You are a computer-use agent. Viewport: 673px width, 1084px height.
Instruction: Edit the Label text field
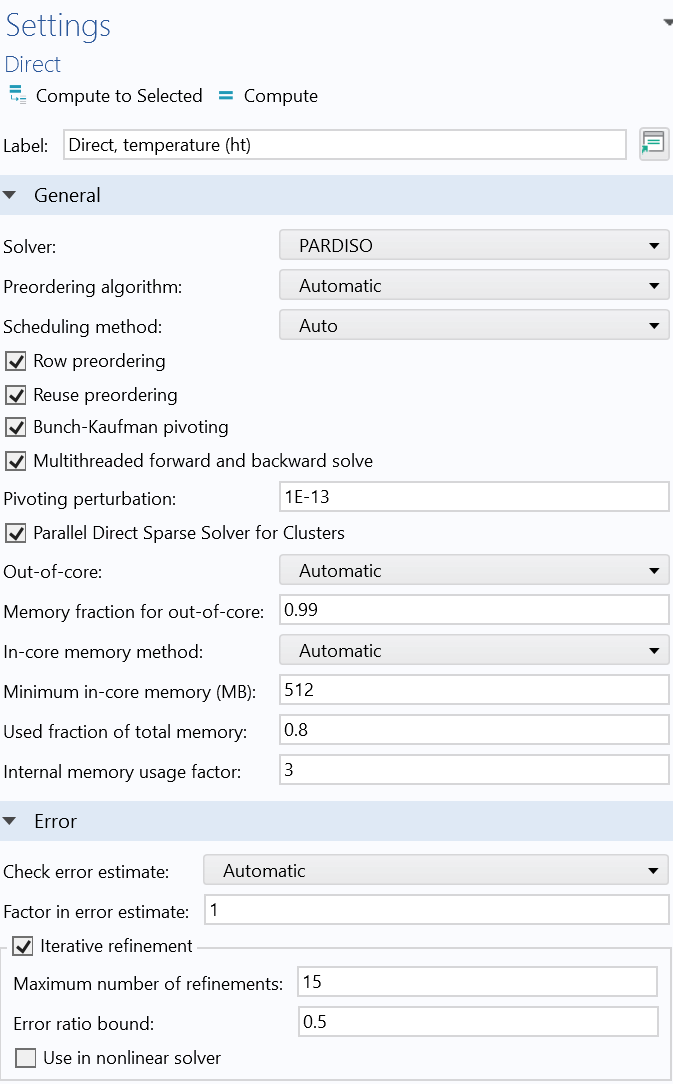coord(344,145)
